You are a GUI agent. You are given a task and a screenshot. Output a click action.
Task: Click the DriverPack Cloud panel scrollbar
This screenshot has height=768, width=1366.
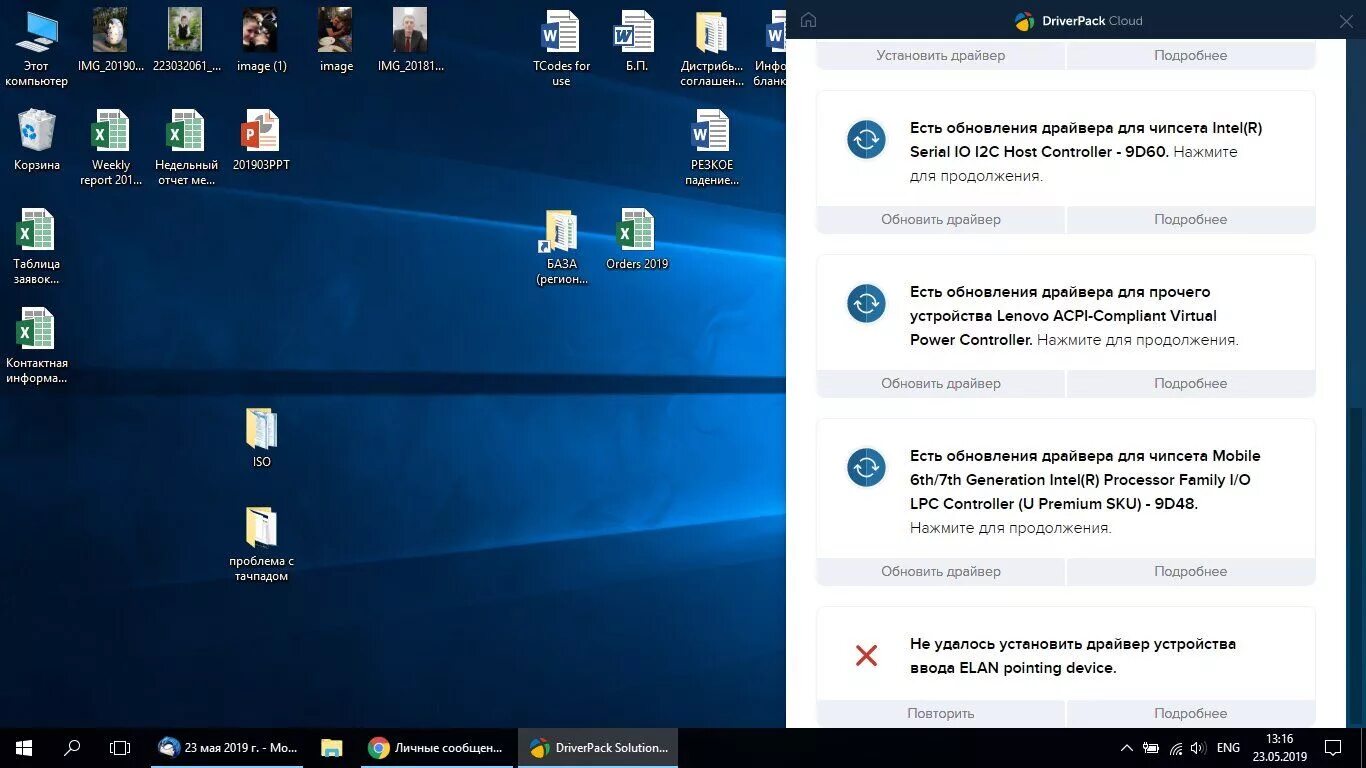click(1355, 565)
